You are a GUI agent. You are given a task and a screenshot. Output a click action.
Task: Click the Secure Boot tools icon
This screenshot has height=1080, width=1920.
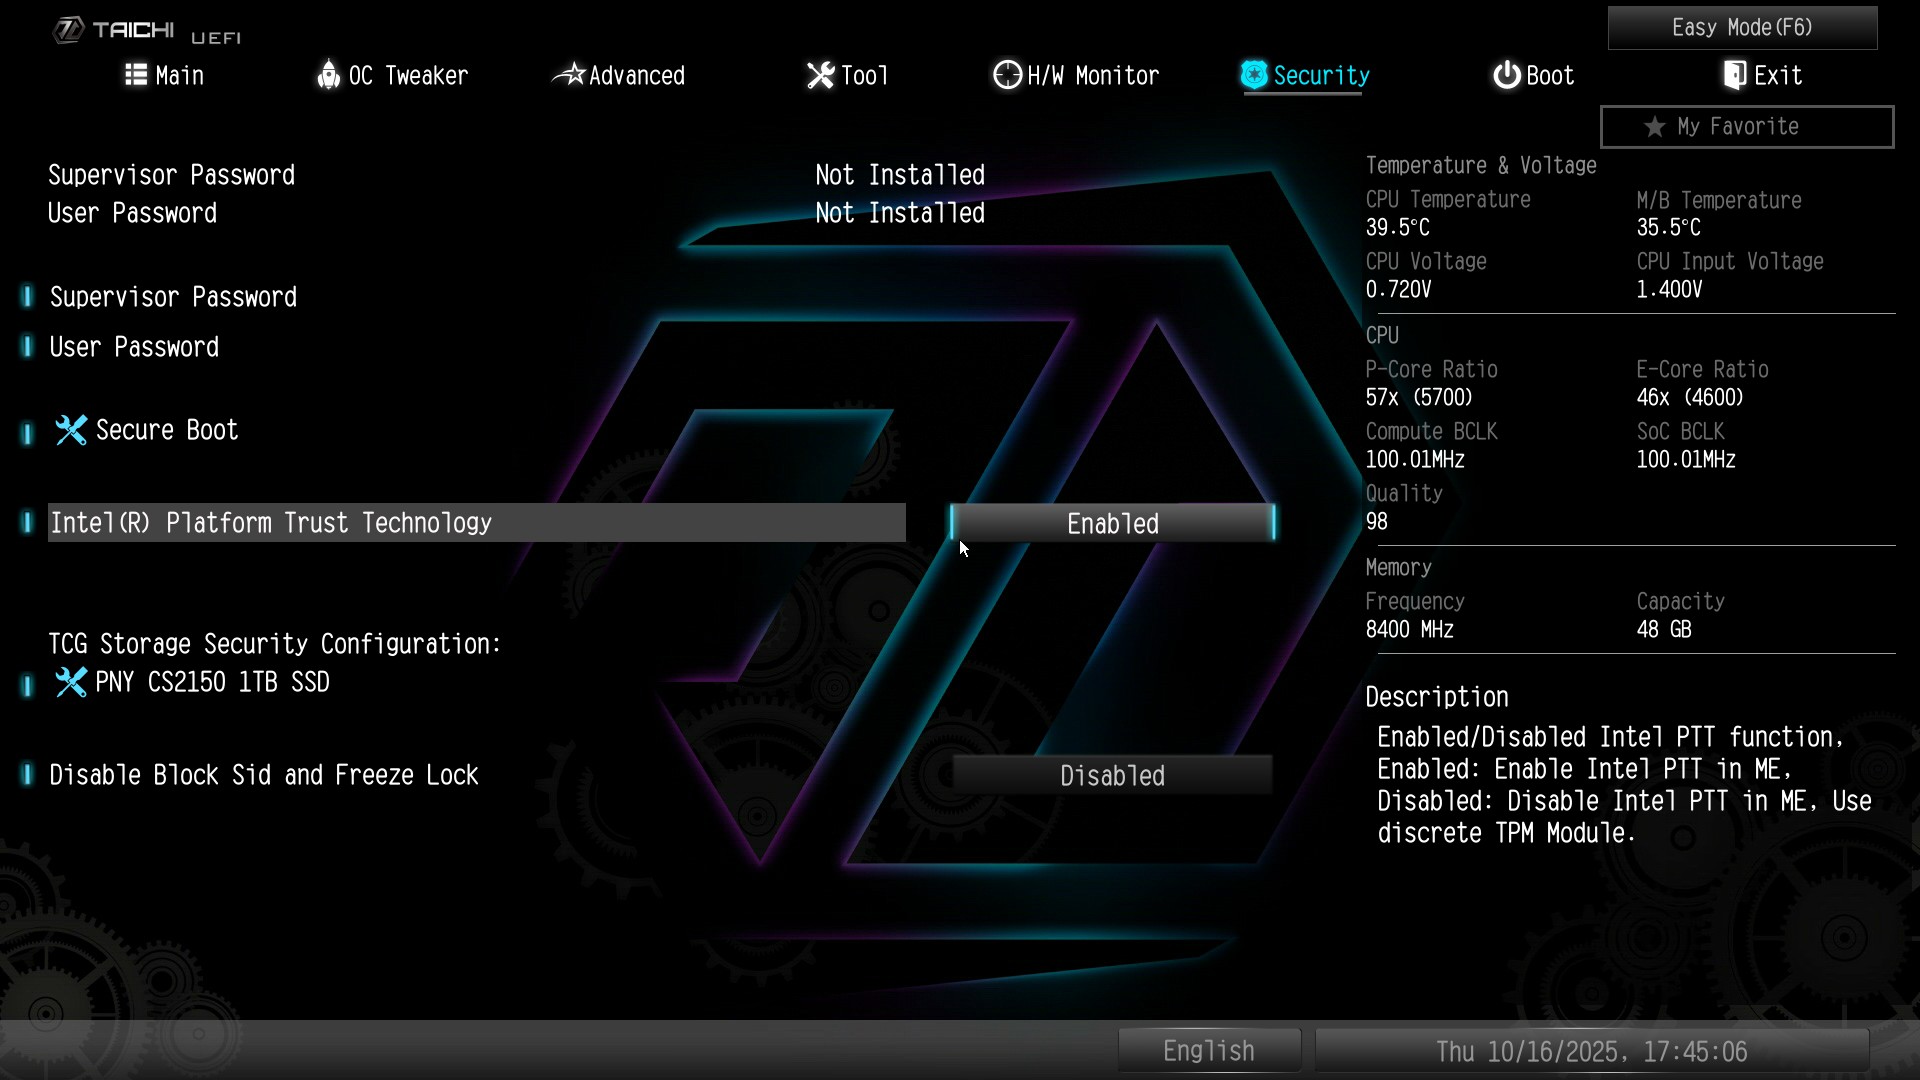click(71, 431)
